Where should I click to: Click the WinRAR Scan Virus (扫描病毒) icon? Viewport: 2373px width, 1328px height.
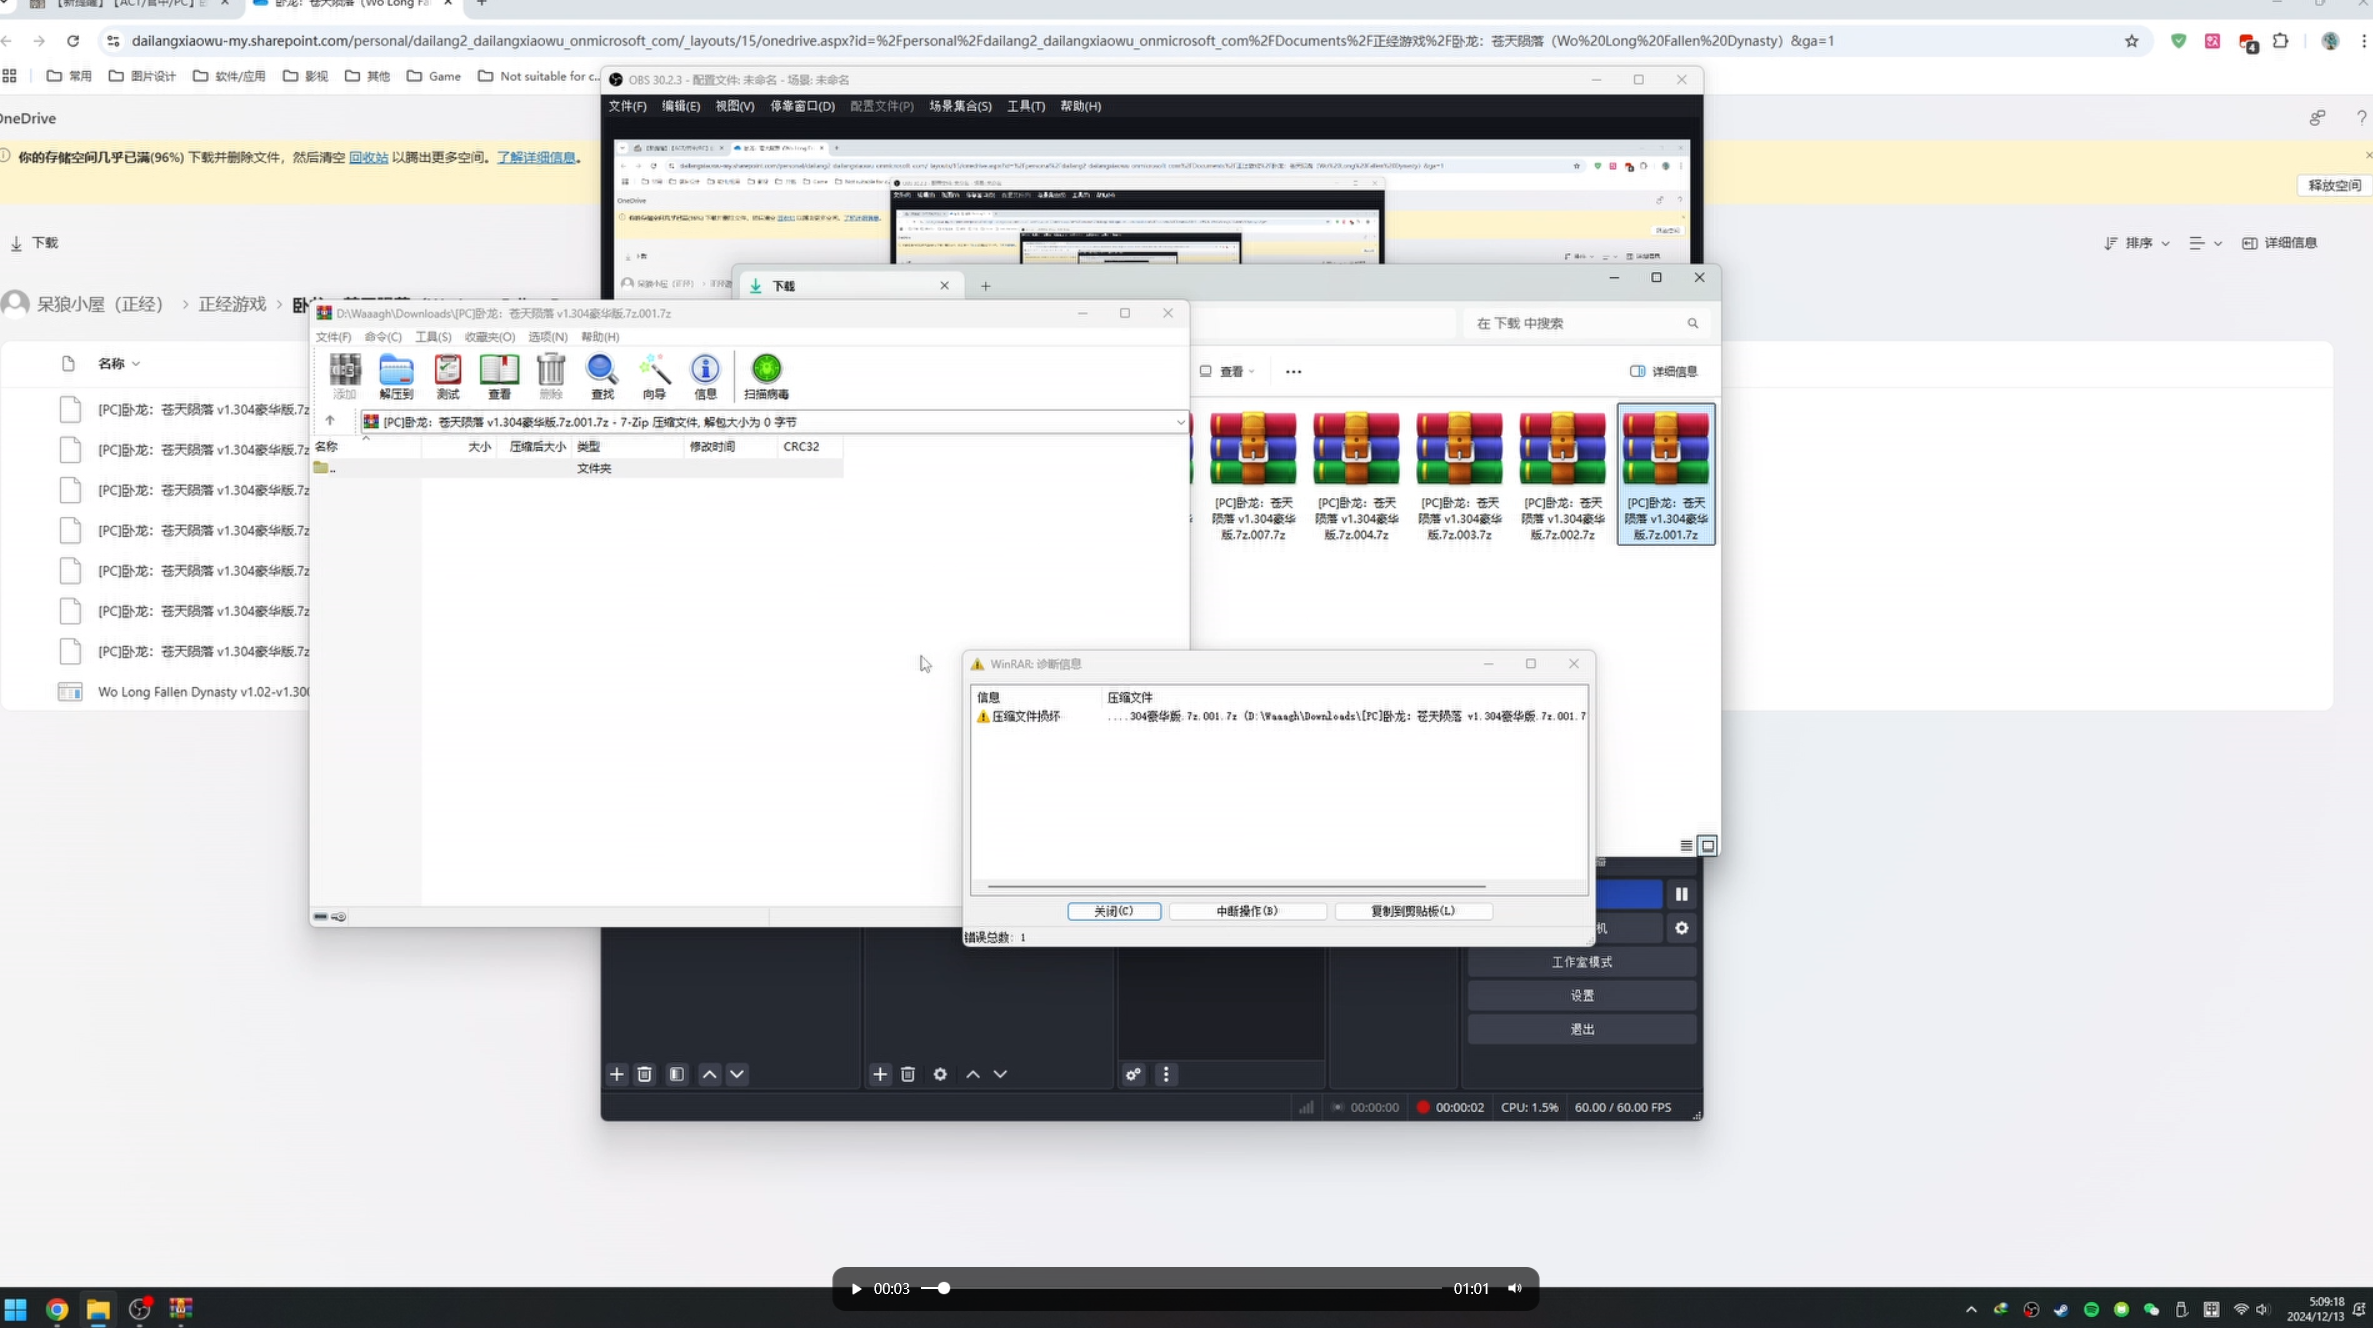pos(766,376)
